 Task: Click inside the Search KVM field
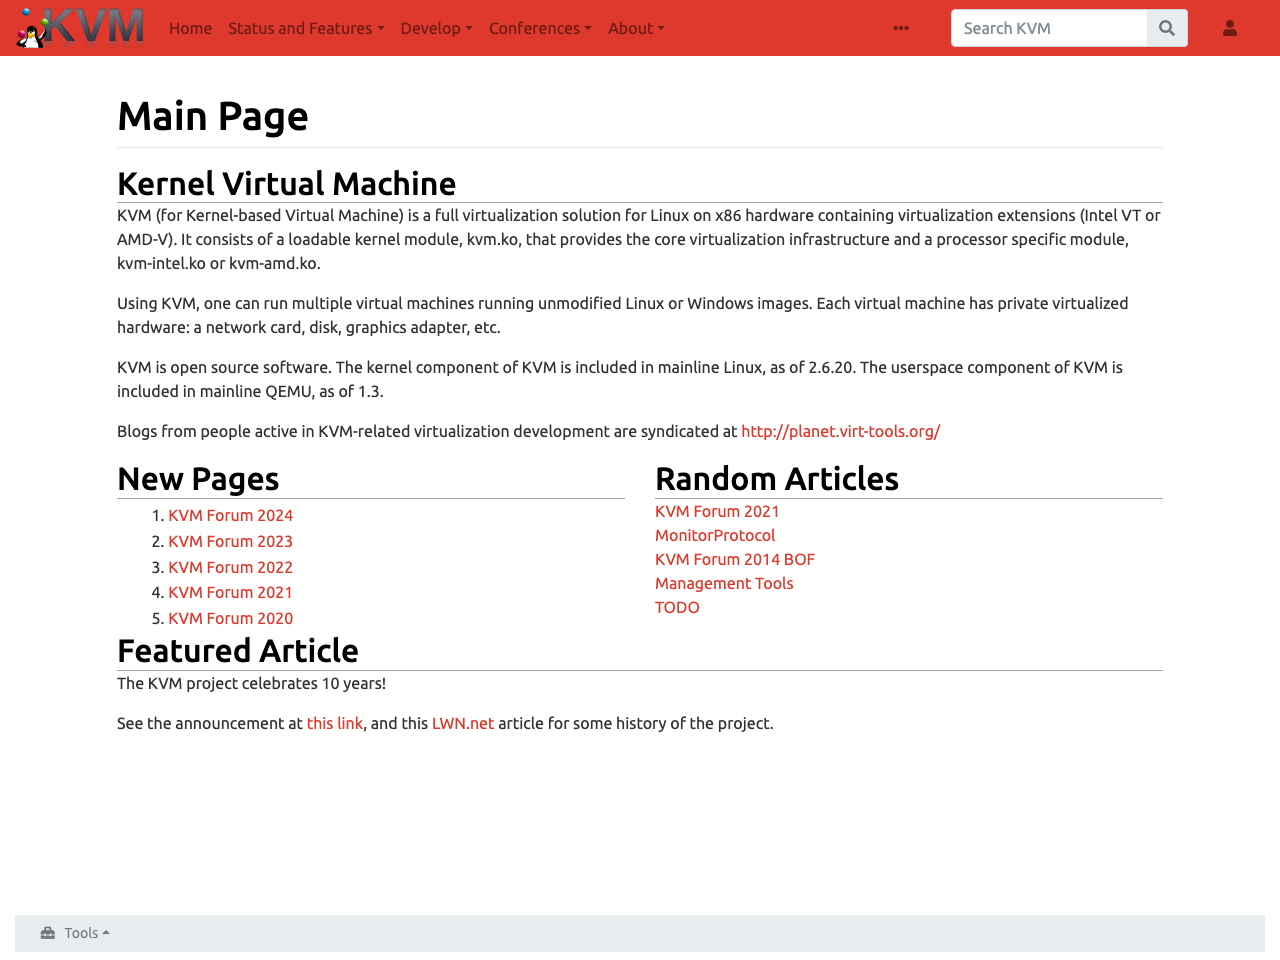[1047, 27]
